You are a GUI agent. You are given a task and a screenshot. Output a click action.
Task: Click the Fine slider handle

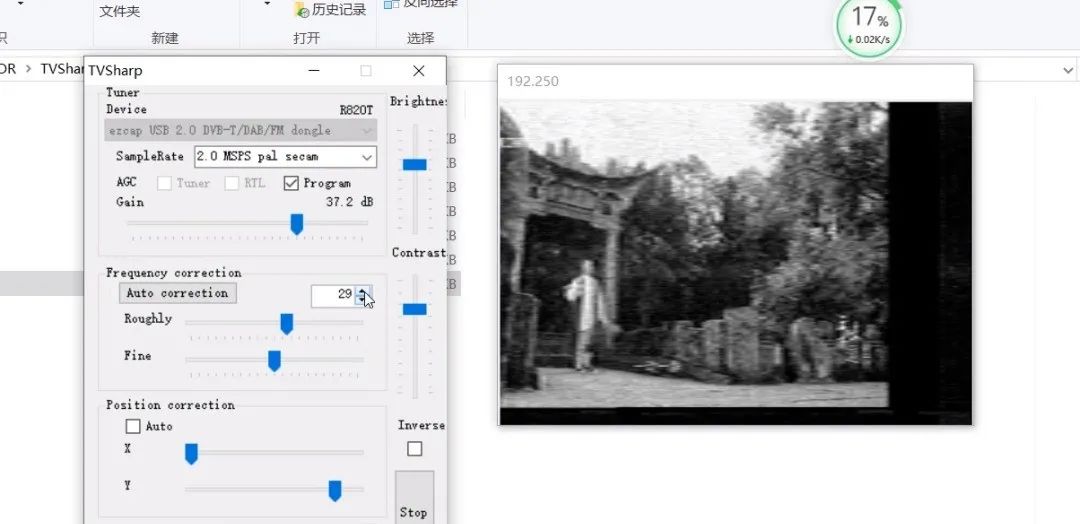click(x=274, y=361)
